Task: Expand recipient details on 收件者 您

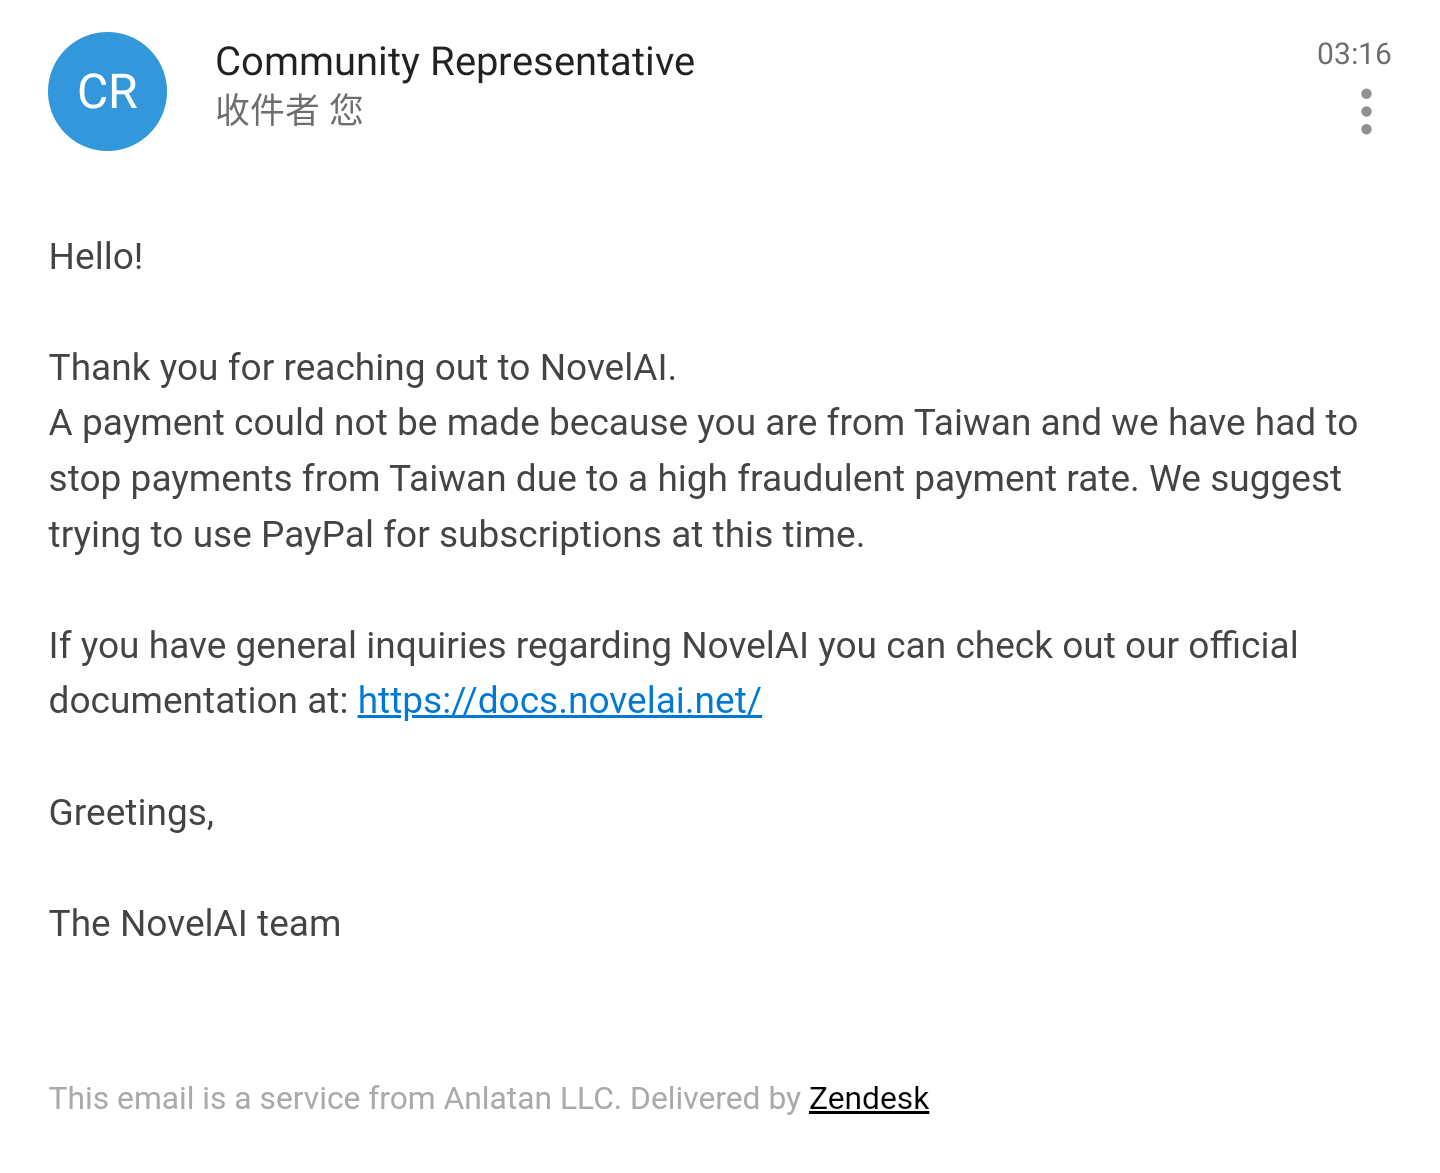Action: pos(289,110)
